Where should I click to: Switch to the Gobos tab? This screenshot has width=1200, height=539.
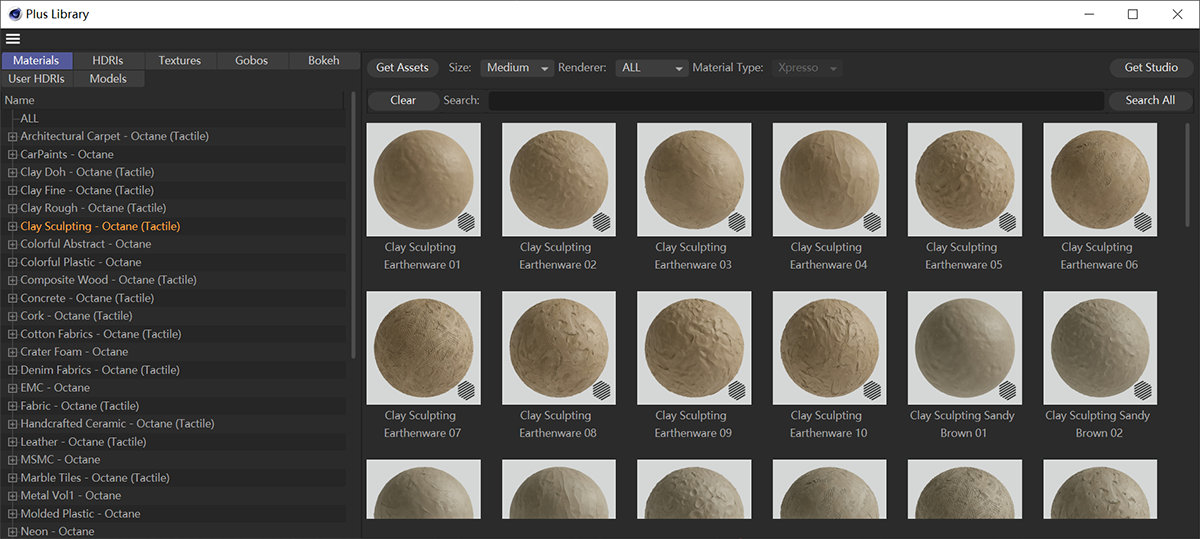click(251, 61)
